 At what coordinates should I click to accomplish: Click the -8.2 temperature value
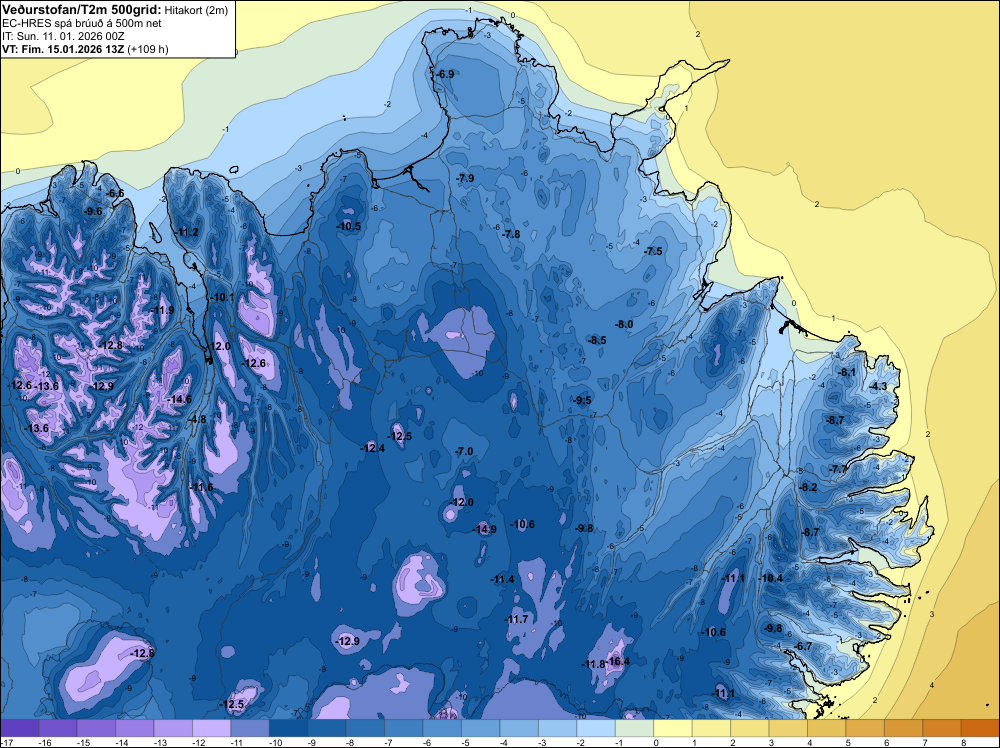pyautogui.click(x=808, y=487)
